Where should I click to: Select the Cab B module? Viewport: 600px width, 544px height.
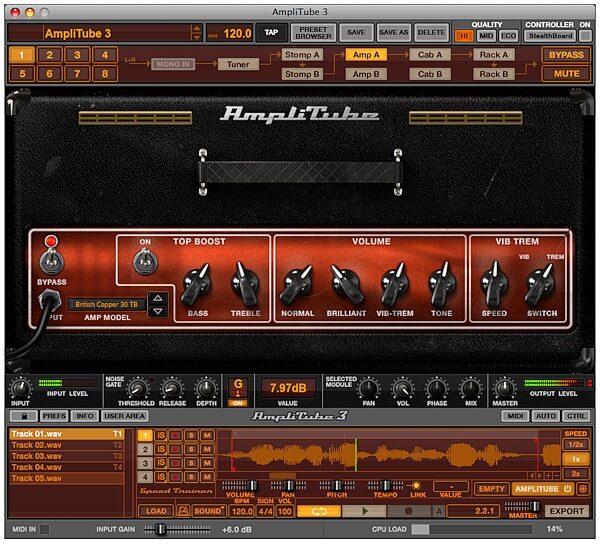pos(430,74)
